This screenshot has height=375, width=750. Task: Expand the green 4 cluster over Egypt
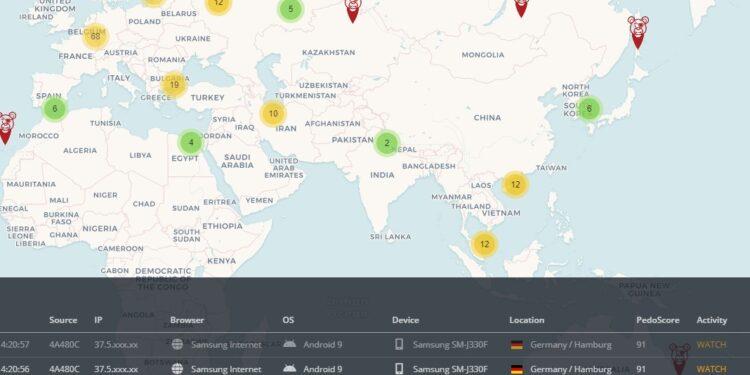(x=191, y=142)
